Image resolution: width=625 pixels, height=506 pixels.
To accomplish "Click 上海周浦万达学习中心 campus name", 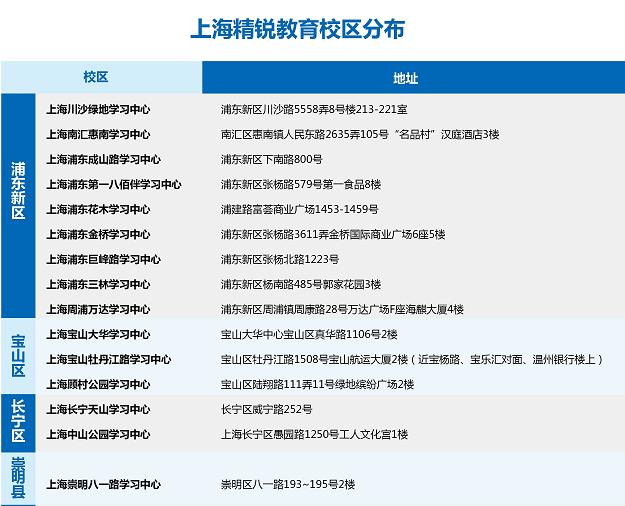I will [98, 309].
